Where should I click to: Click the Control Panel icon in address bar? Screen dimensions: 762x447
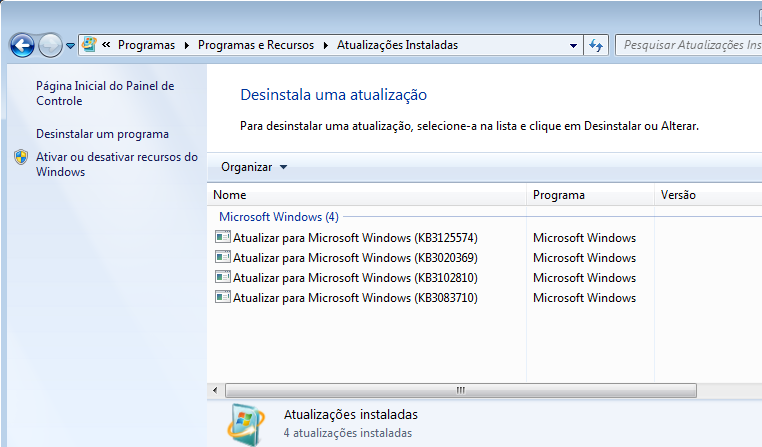tap(89, 45)
